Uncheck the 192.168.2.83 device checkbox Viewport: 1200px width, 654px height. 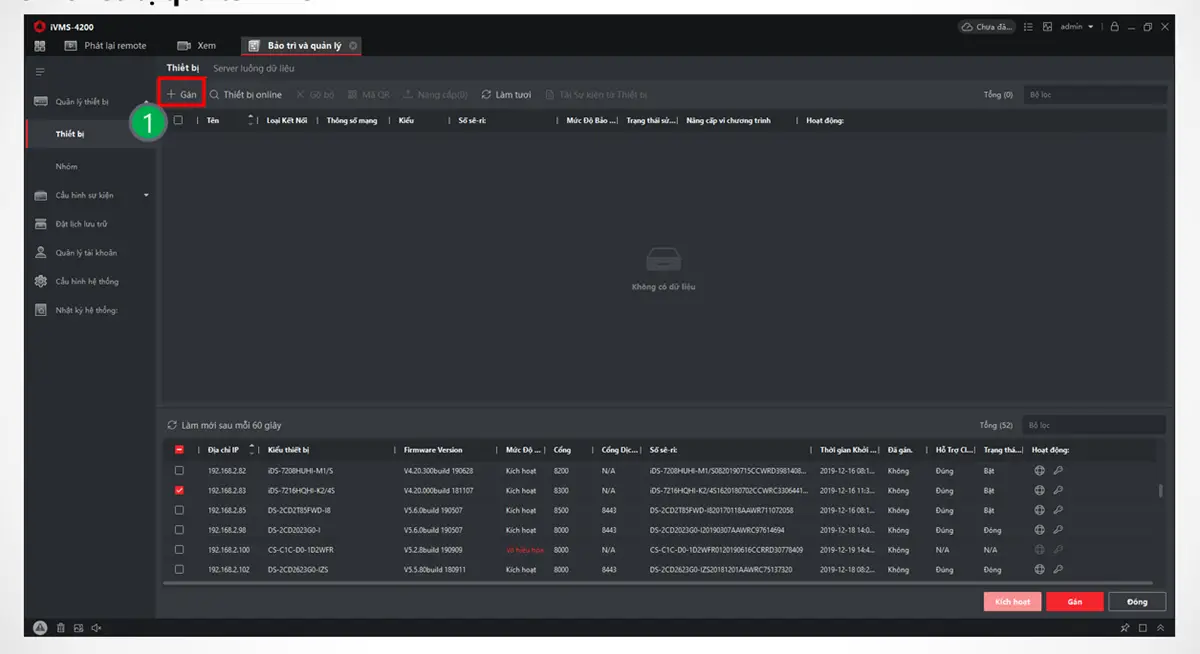[179, 490]
